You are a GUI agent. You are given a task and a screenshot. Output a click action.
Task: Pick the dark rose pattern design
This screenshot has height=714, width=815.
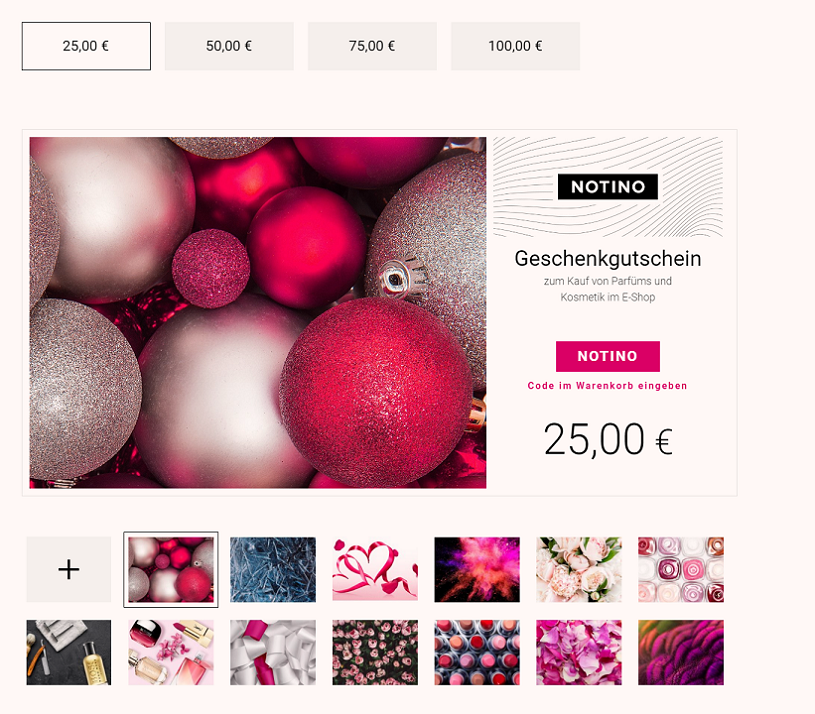tap(375, 652)
